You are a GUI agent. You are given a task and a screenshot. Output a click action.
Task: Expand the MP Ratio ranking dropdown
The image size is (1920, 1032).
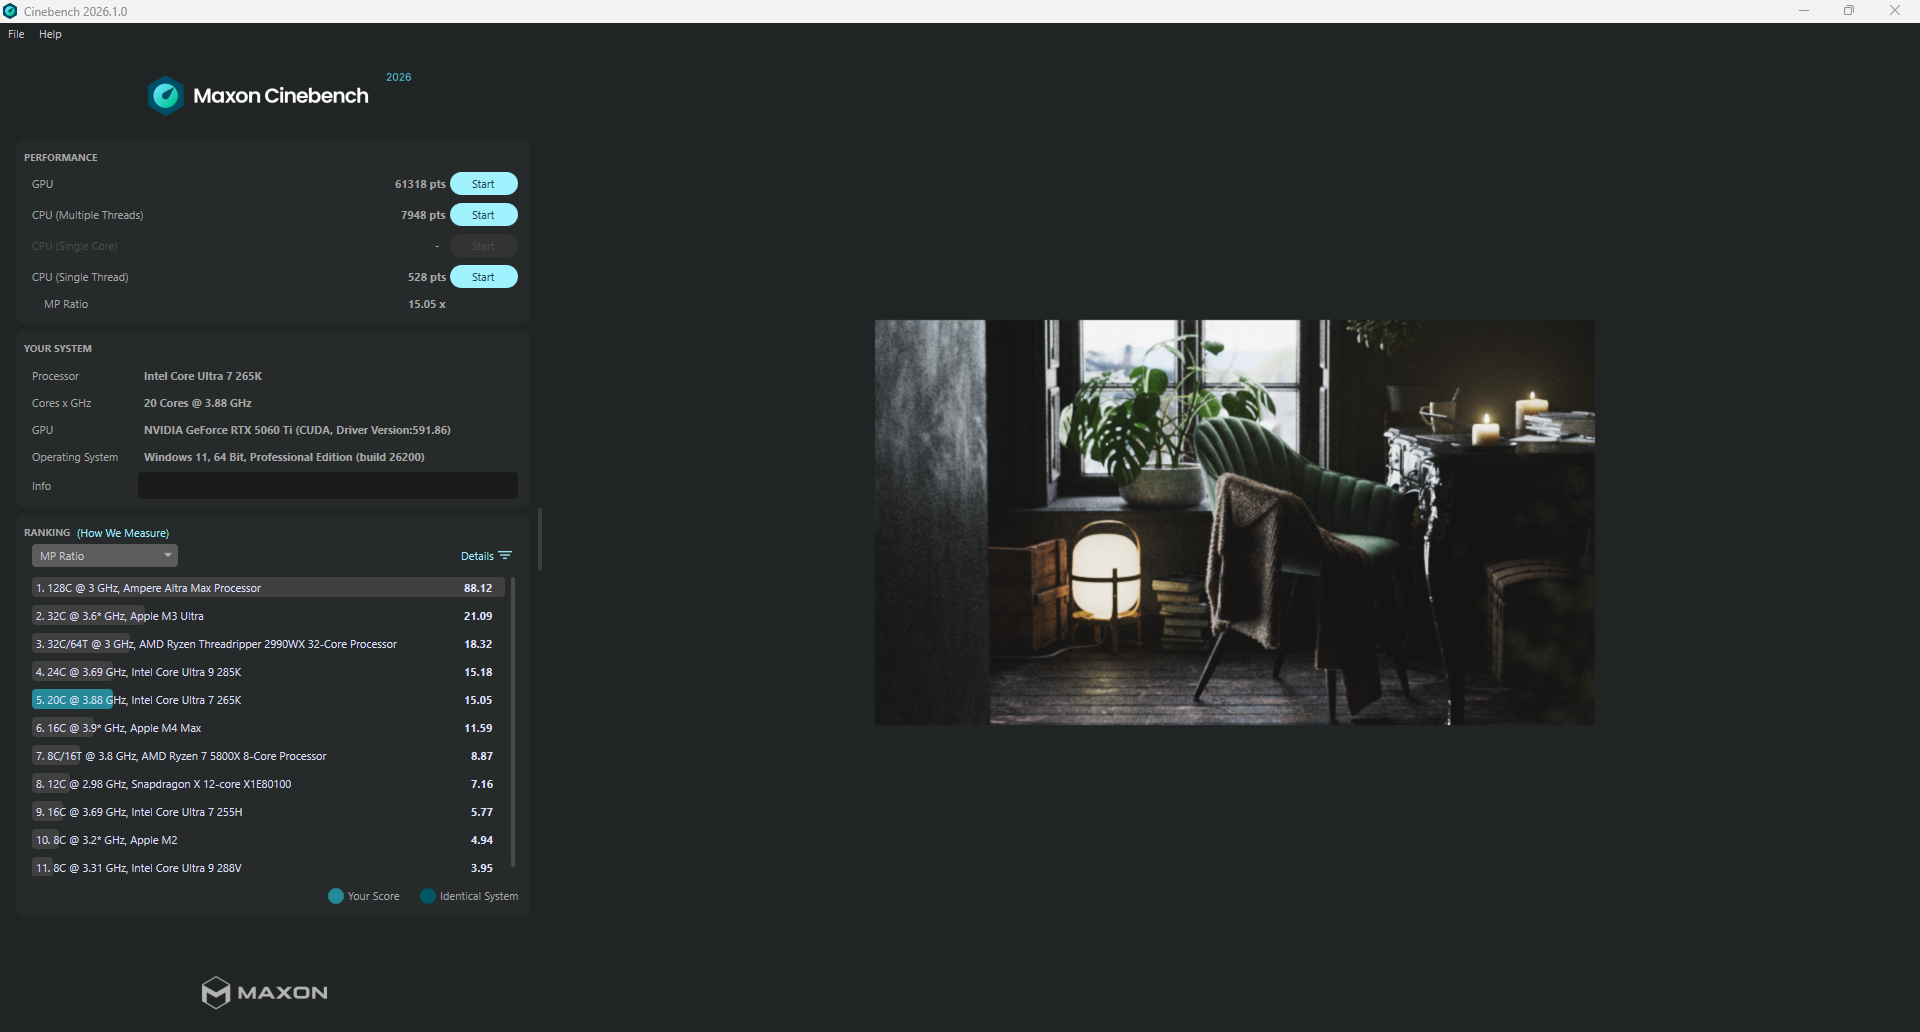point(105,556)
